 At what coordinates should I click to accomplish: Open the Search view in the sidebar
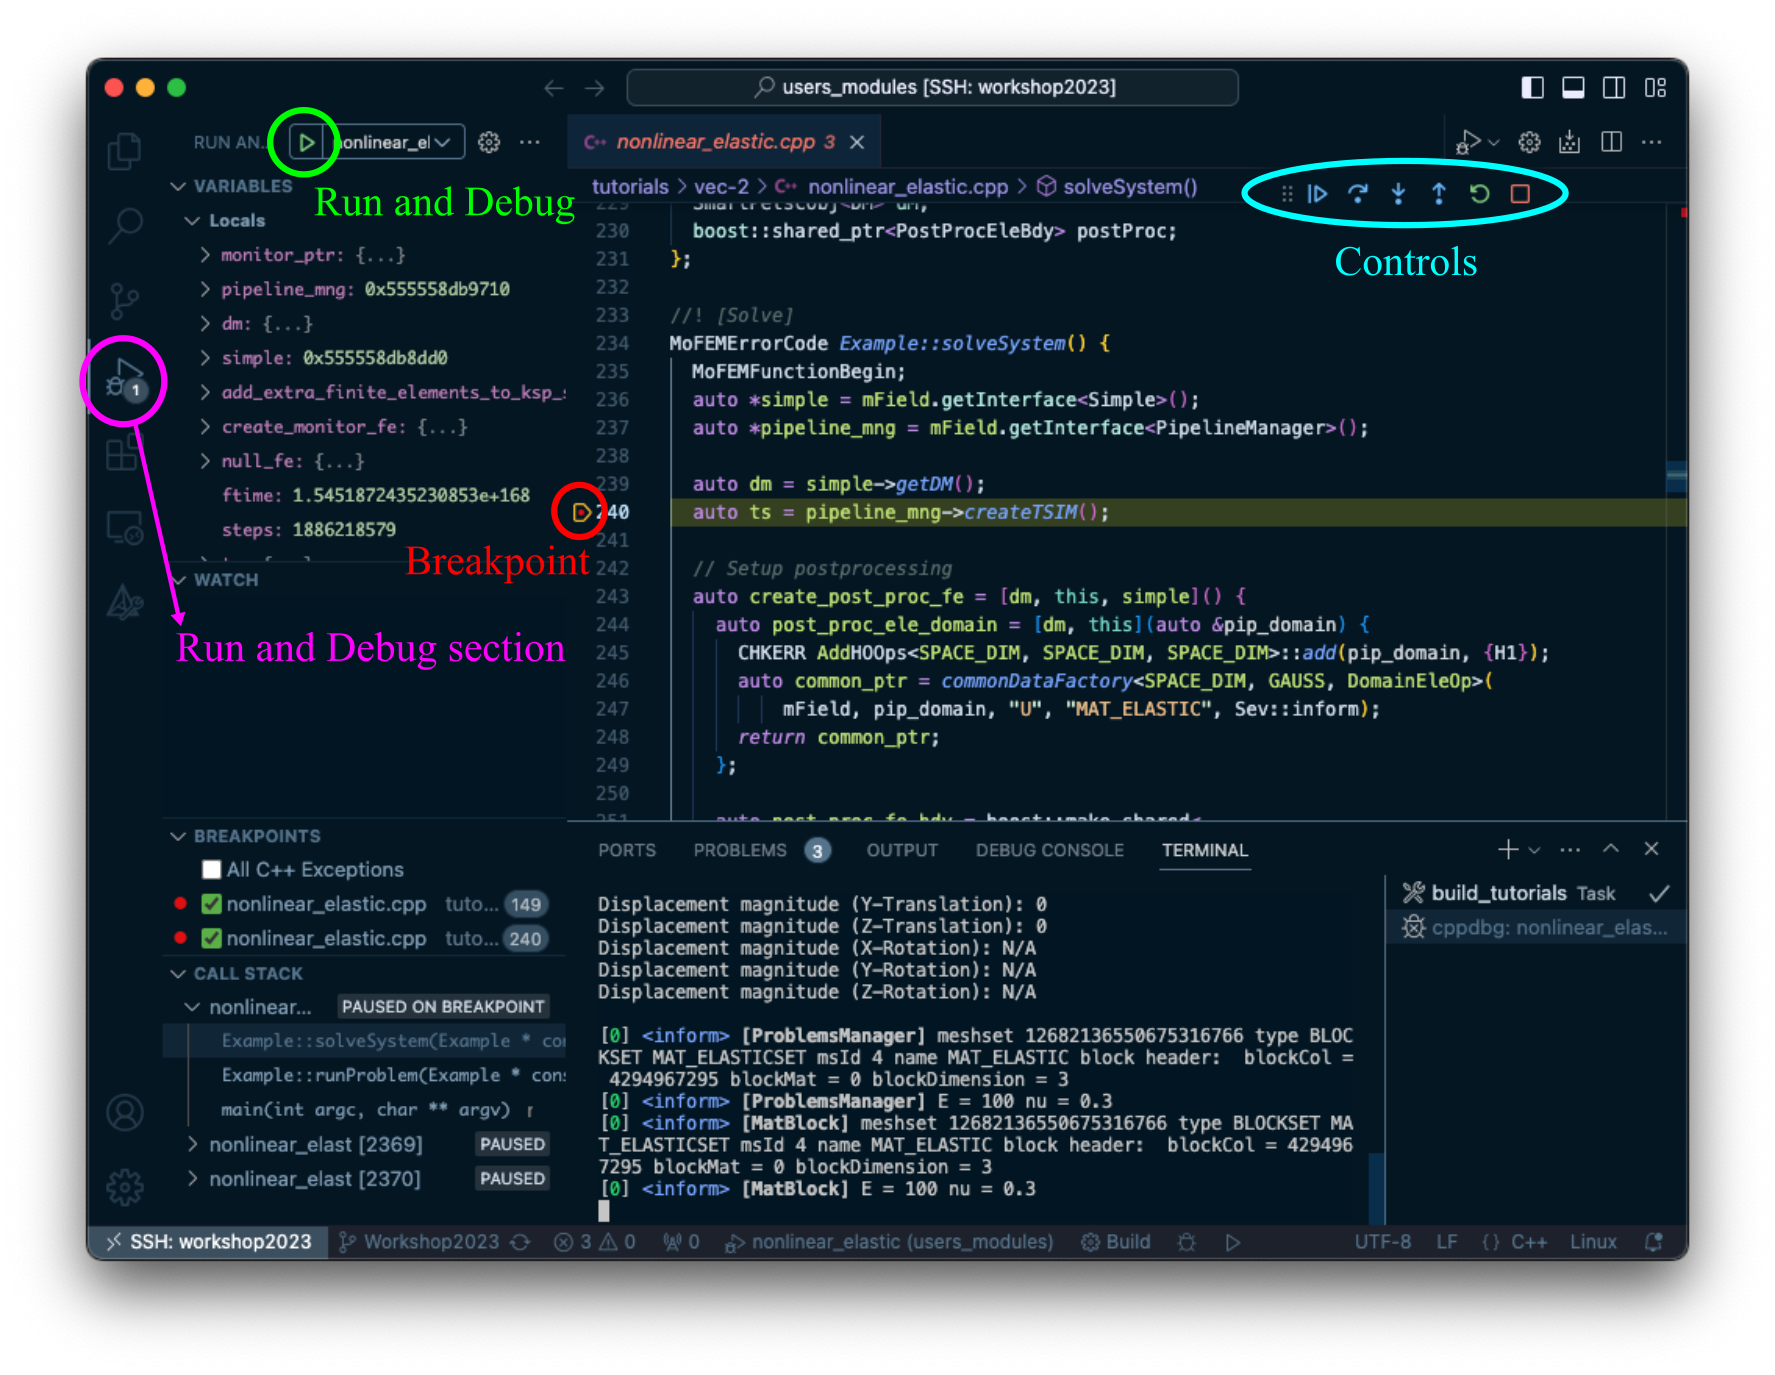[x=125, y=227]
